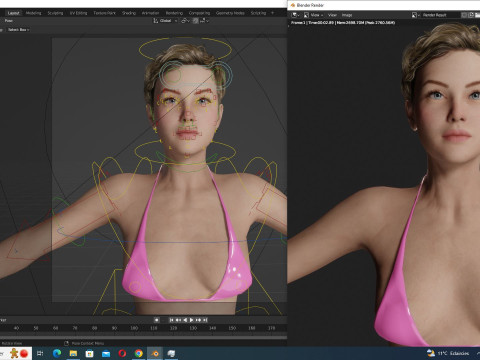Screen dimensions: 480x360
Task: Click the timeline horizontal scrollbar
Action: 143,338
